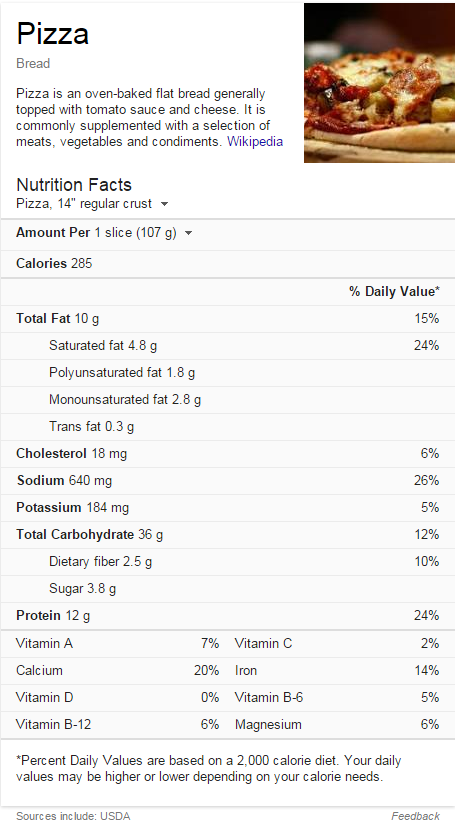
Task: Select the Pizza title heading
Action: [52, 33]
